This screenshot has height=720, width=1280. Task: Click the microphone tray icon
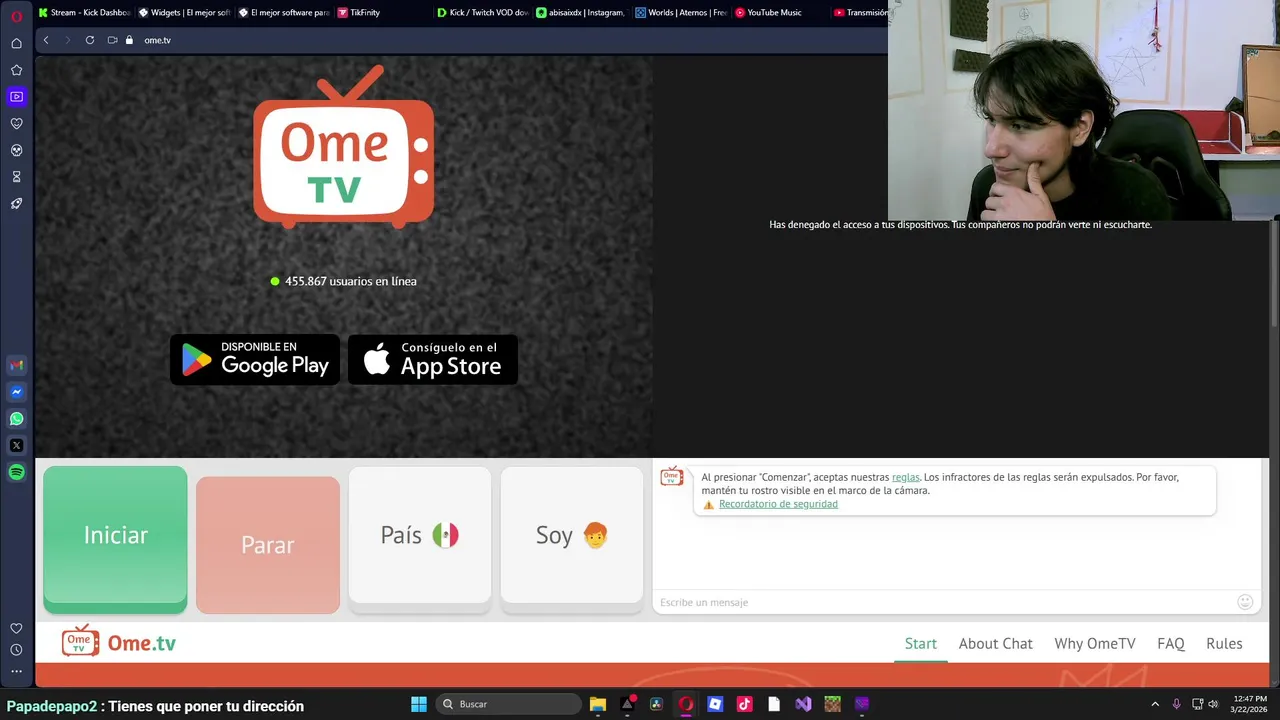click(x=1176, y=704)
